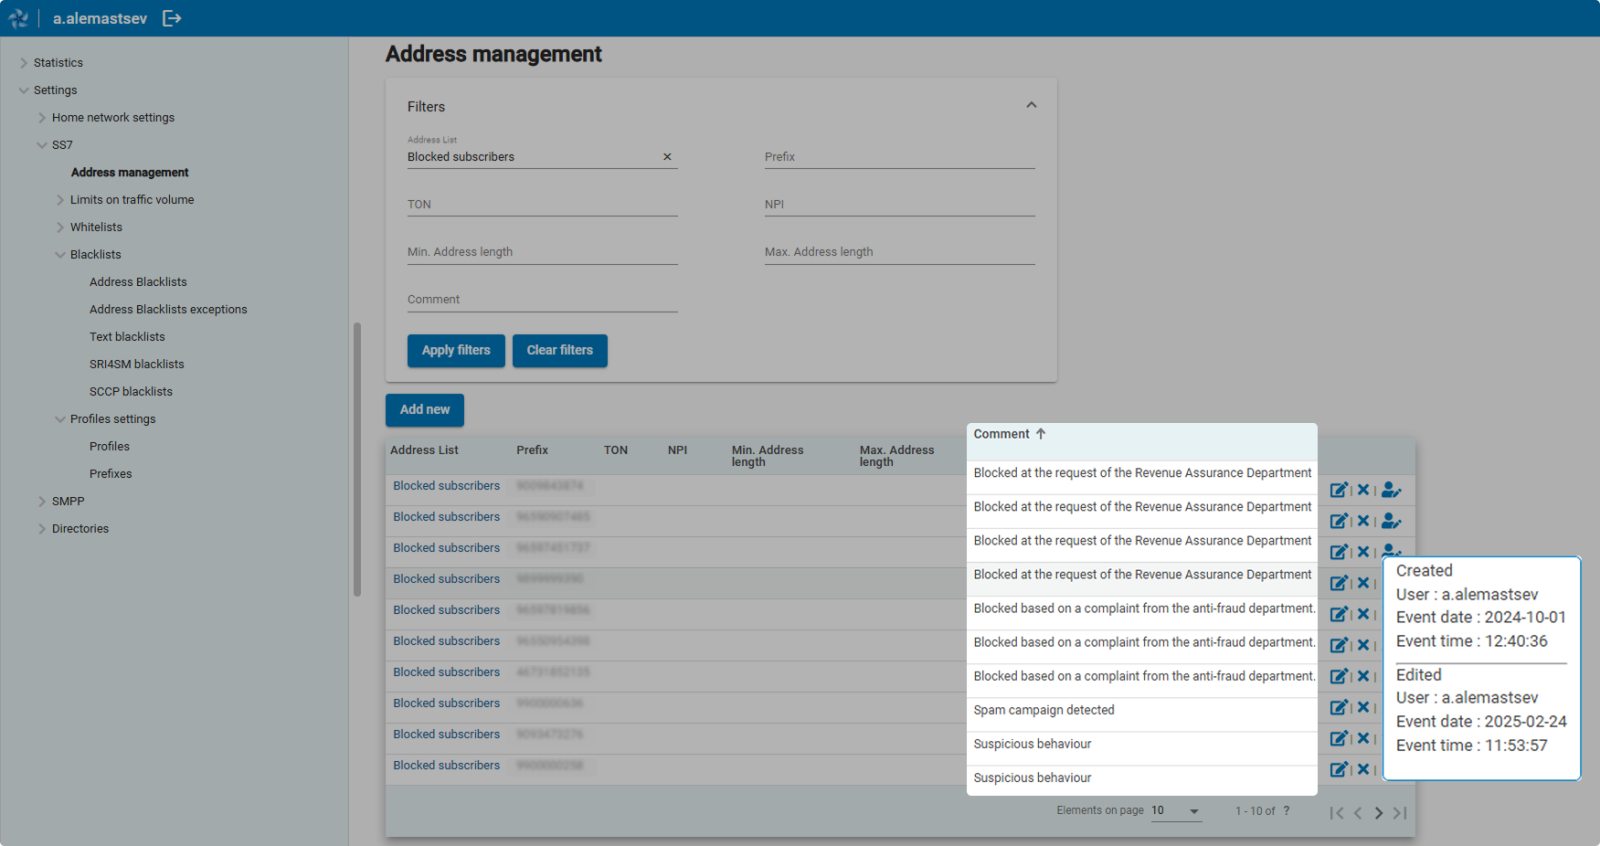Edit the first Blocked subscribers row
Image resolution: width=1600 pixels, height=846 pixels.
pos(1338,490)
